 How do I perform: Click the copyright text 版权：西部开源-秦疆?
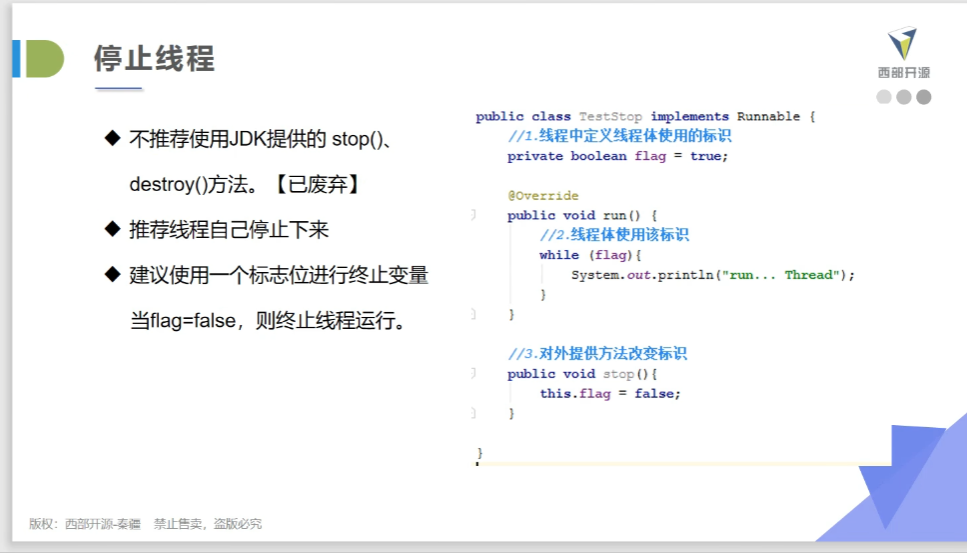coord(84,524)
